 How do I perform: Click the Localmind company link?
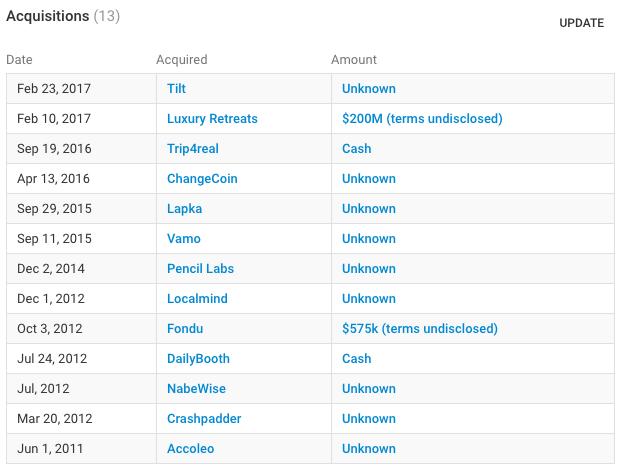tap(197, 299)
